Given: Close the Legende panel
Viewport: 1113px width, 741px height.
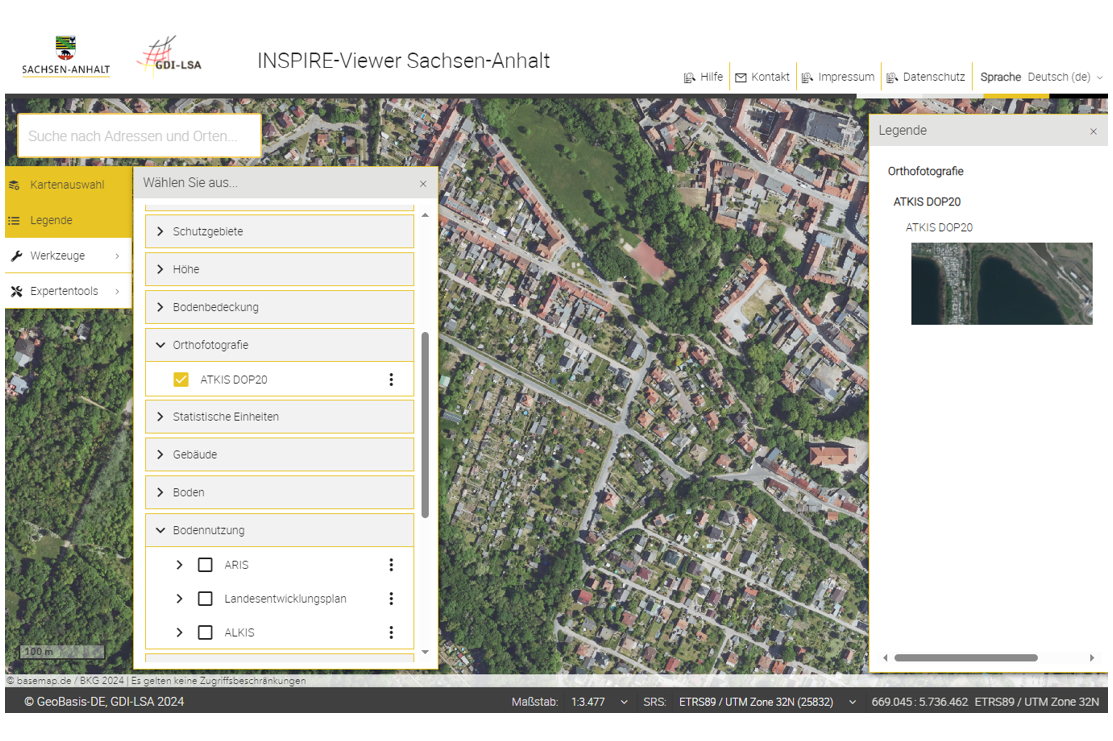Looking at the screenshot, I should click(1093, 131).
